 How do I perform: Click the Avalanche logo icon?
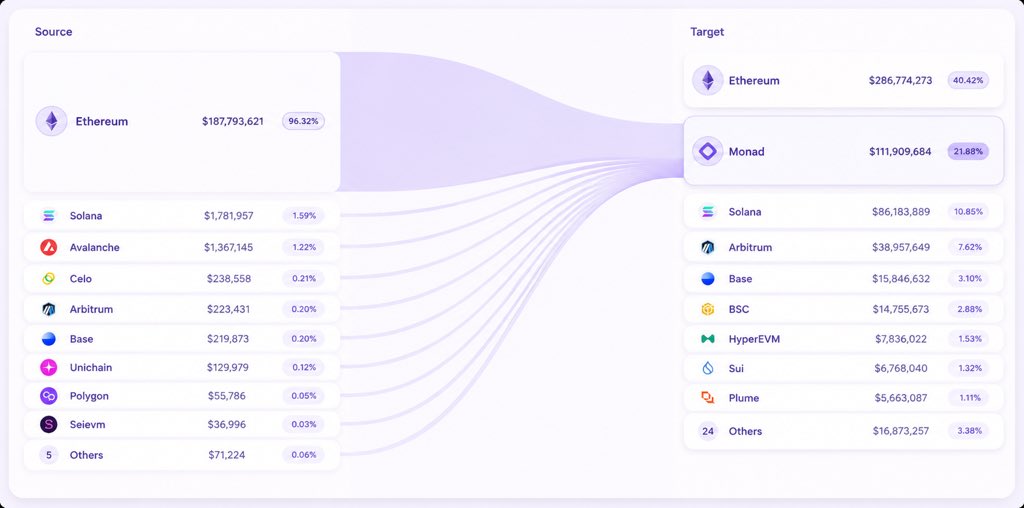(48, 247)
